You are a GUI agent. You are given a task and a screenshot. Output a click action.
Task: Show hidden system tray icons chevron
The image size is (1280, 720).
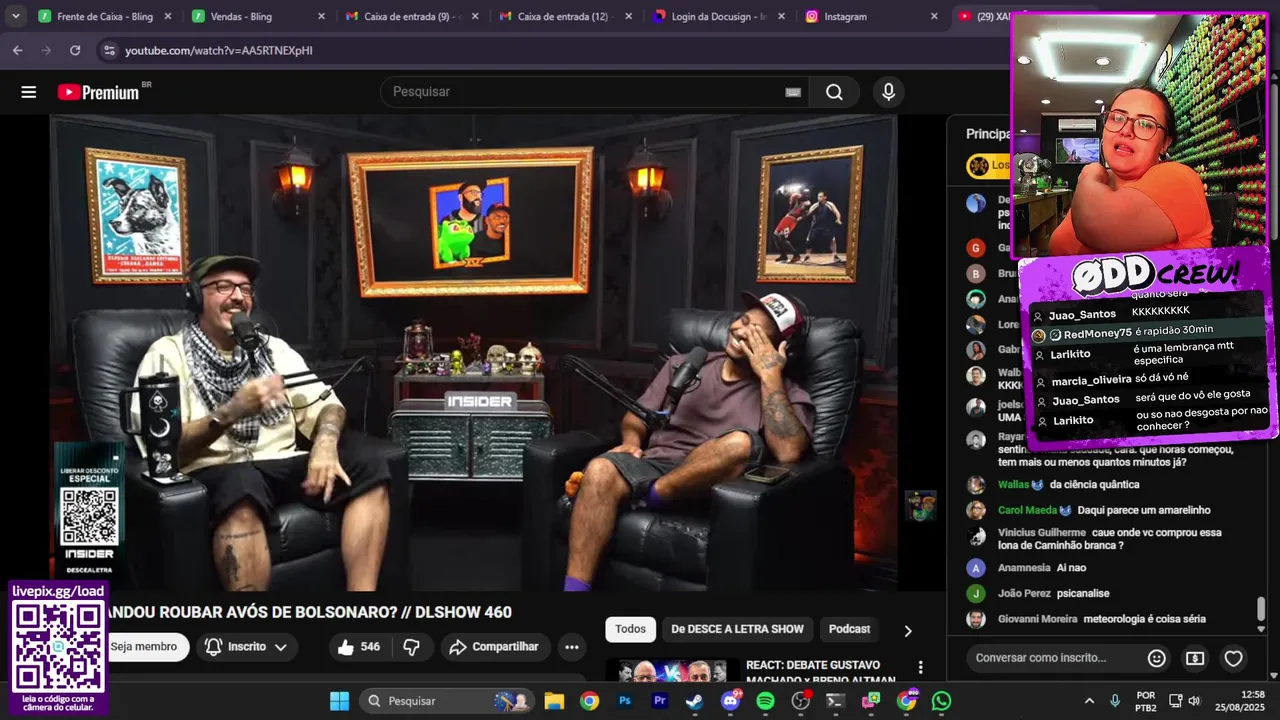click(1089, 701)
